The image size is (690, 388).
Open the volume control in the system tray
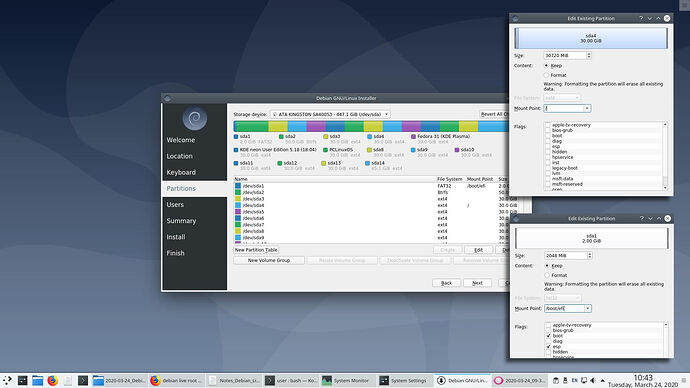(593, 381)
